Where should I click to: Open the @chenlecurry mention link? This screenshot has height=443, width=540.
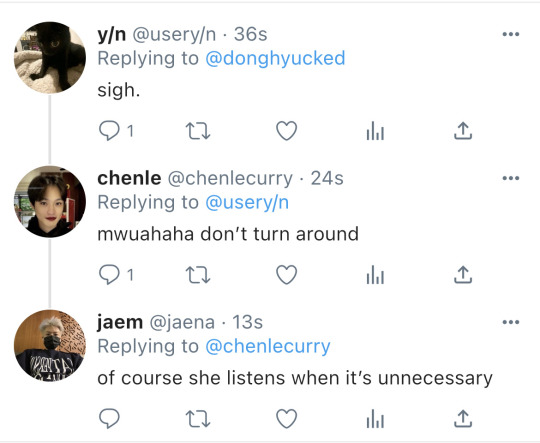[268, 346]
